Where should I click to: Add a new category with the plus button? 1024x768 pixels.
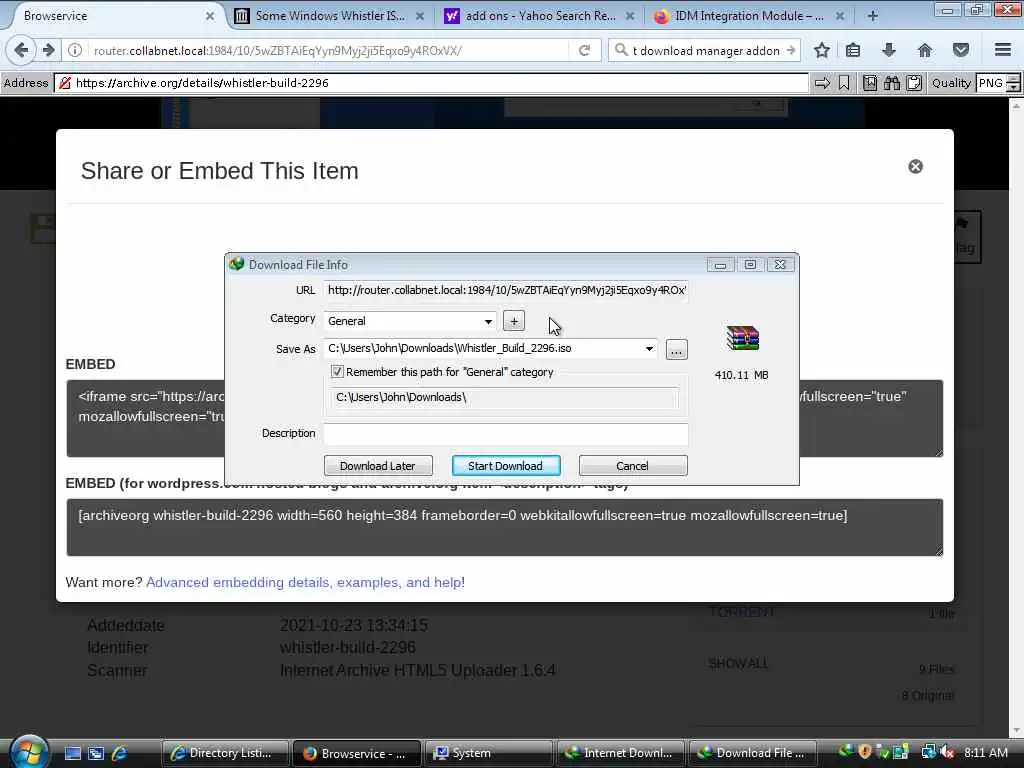514,321
